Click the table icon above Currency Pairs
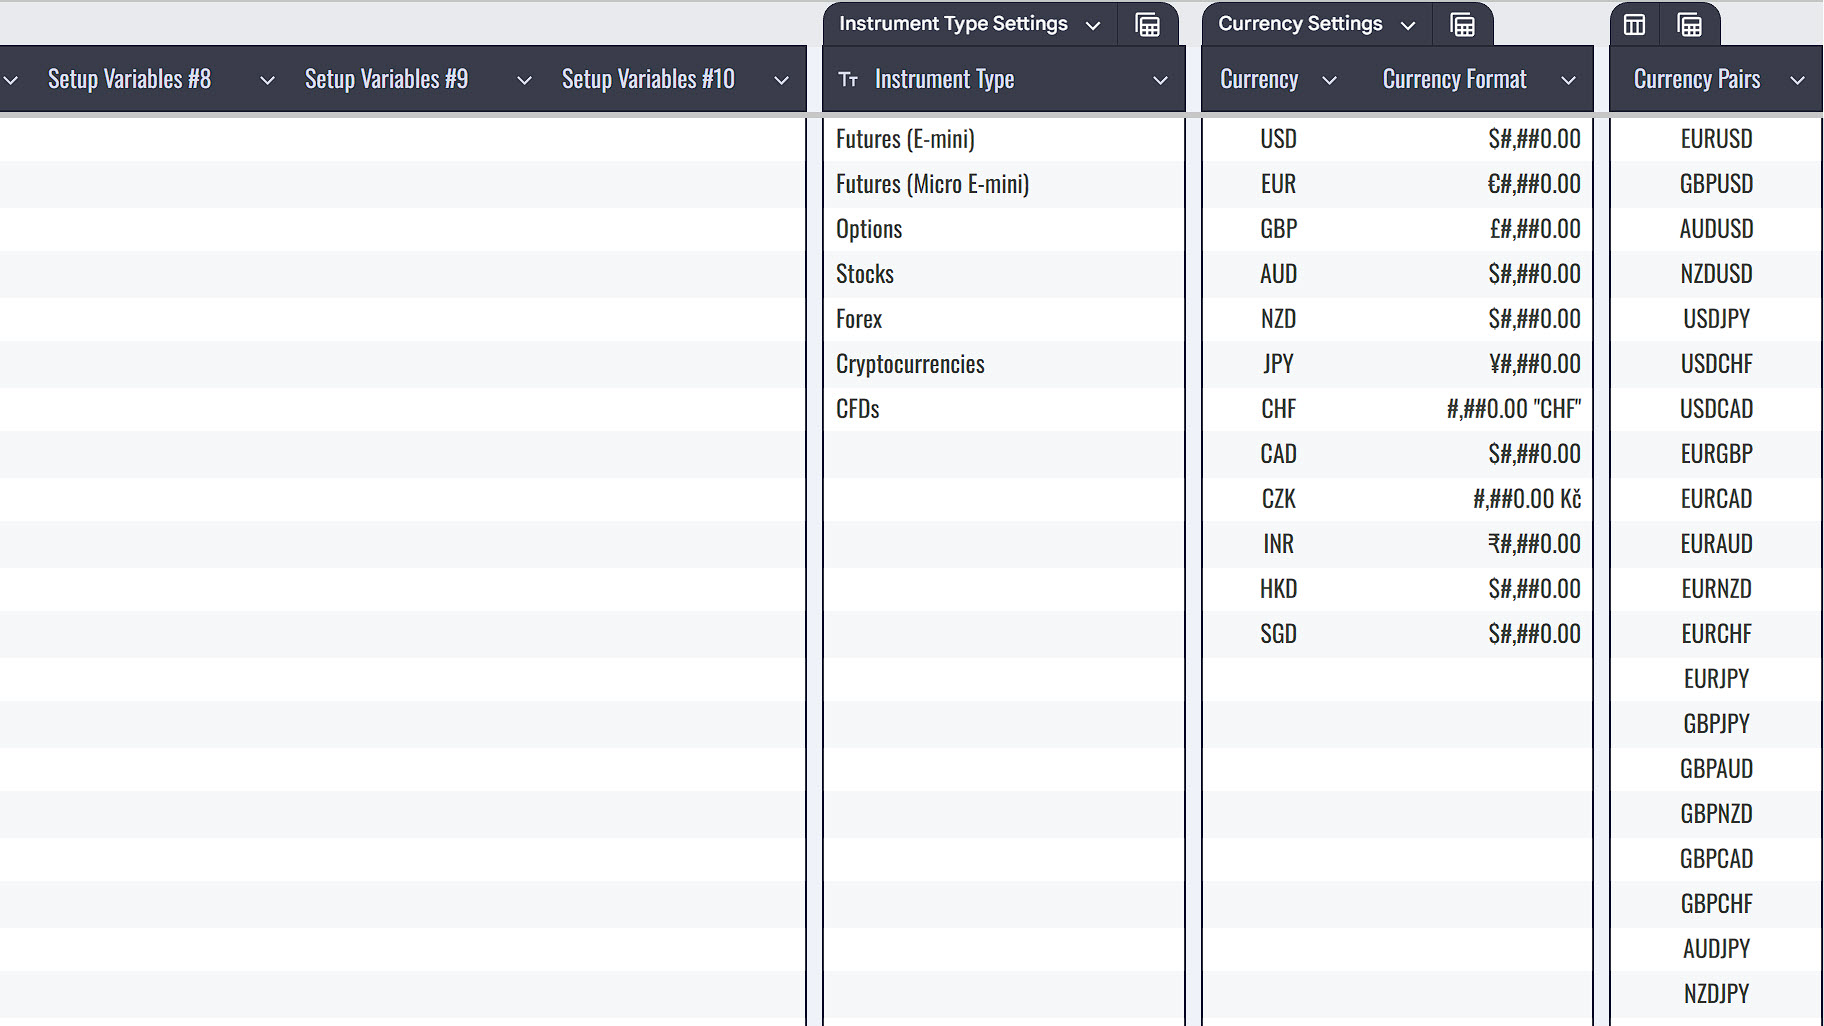The image size is (1824, 1026). [x=1634, y=25]
